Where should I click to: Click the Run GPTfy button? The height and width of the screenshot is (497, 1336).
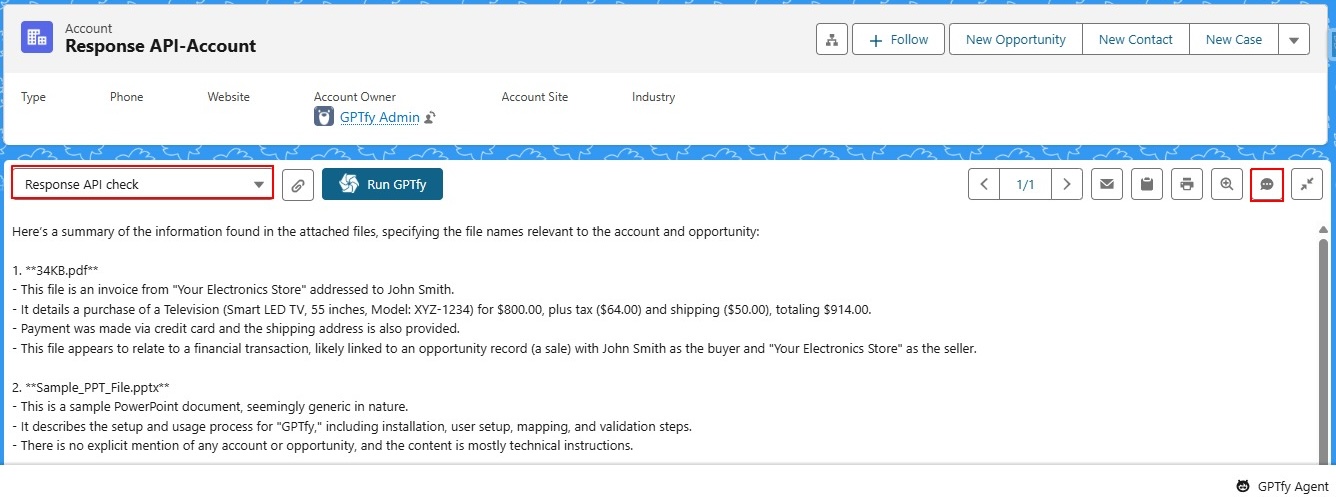tap(382, 184)
